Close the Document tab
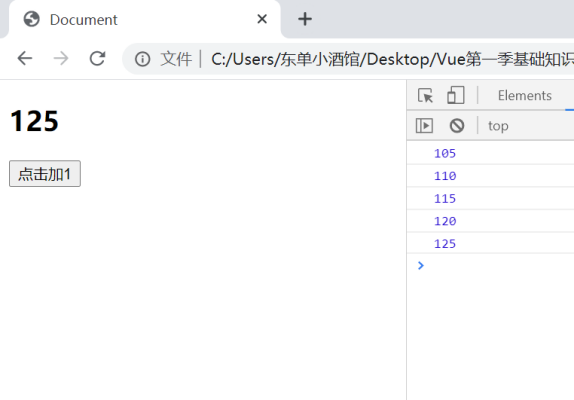Image resolution: width=574 pixels, height=400 pixels. [262, 19]
